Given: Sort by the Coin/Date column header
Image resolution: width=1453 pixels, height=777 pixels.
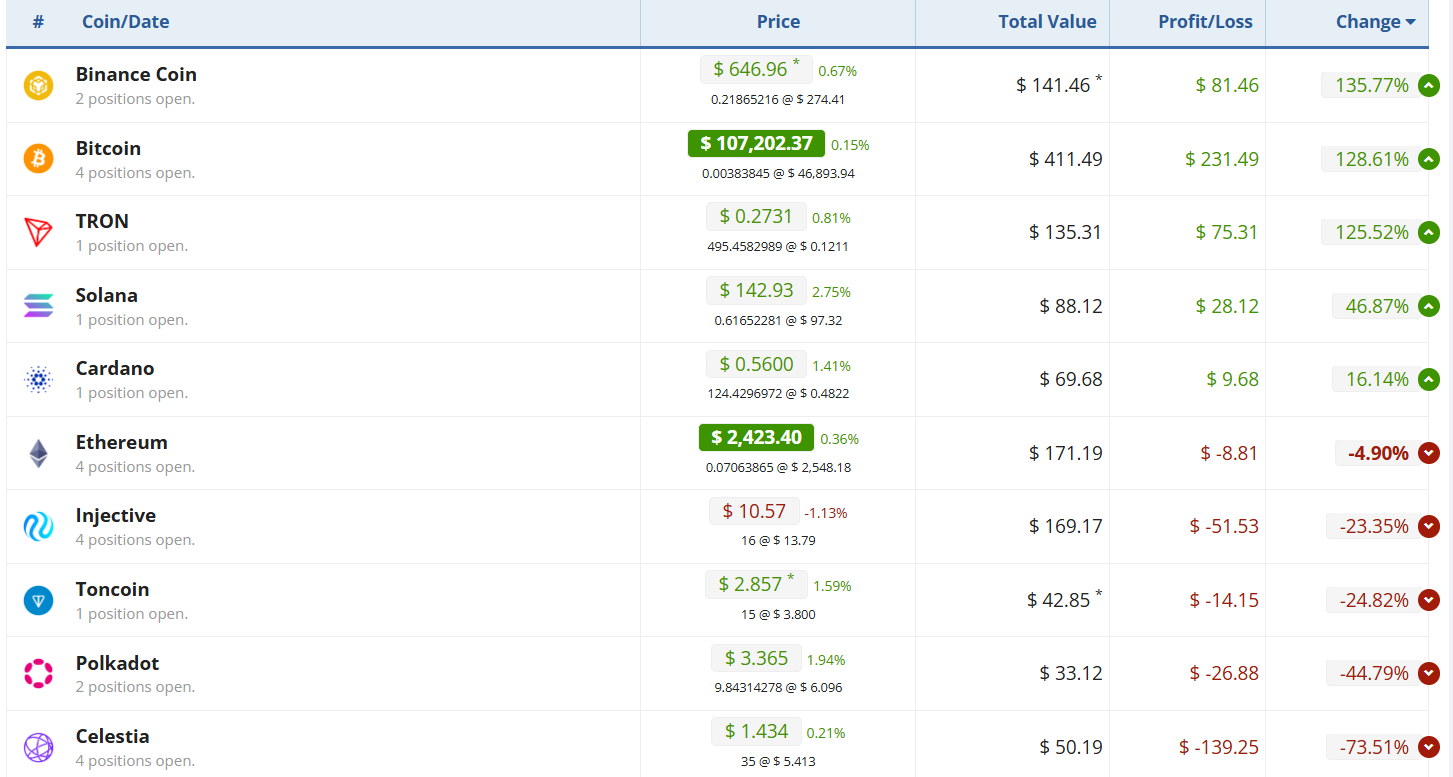Looking at the screenshot, I should [x=125, y=22].
